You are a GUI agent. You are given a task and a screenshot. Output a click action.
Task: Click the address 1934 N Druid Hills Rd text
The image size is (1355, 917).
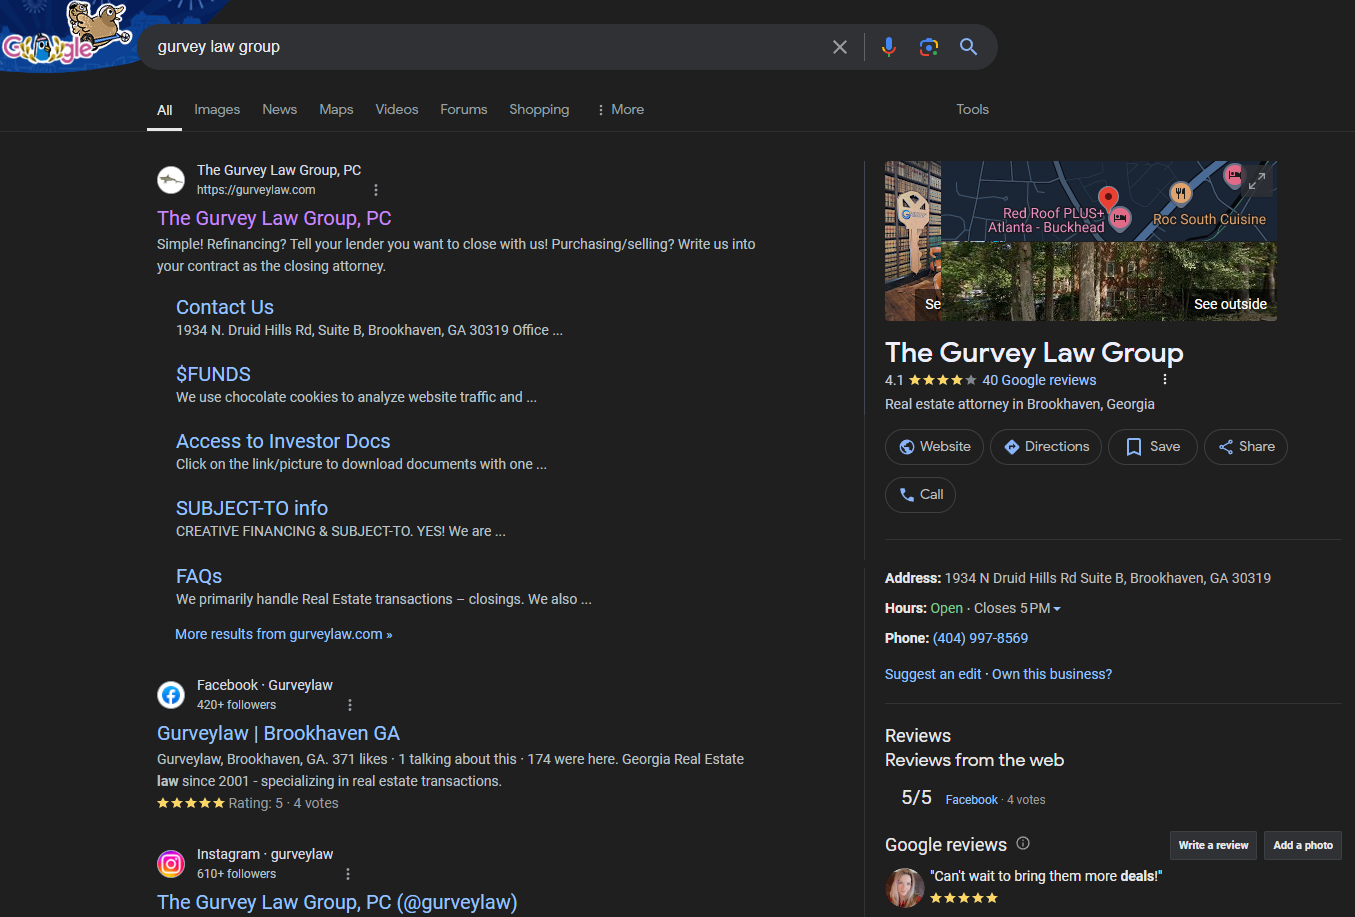[1108, 578]
